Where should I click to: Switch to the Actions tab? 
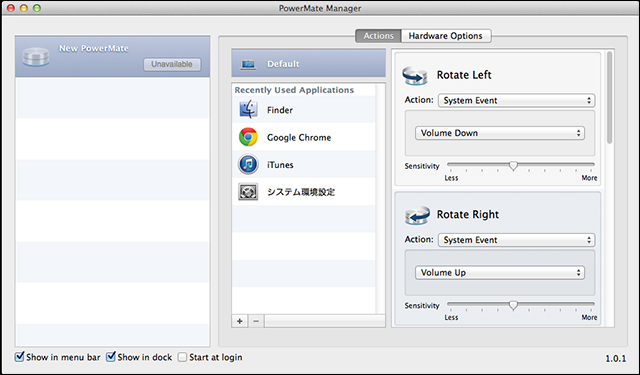click(378, 36)
